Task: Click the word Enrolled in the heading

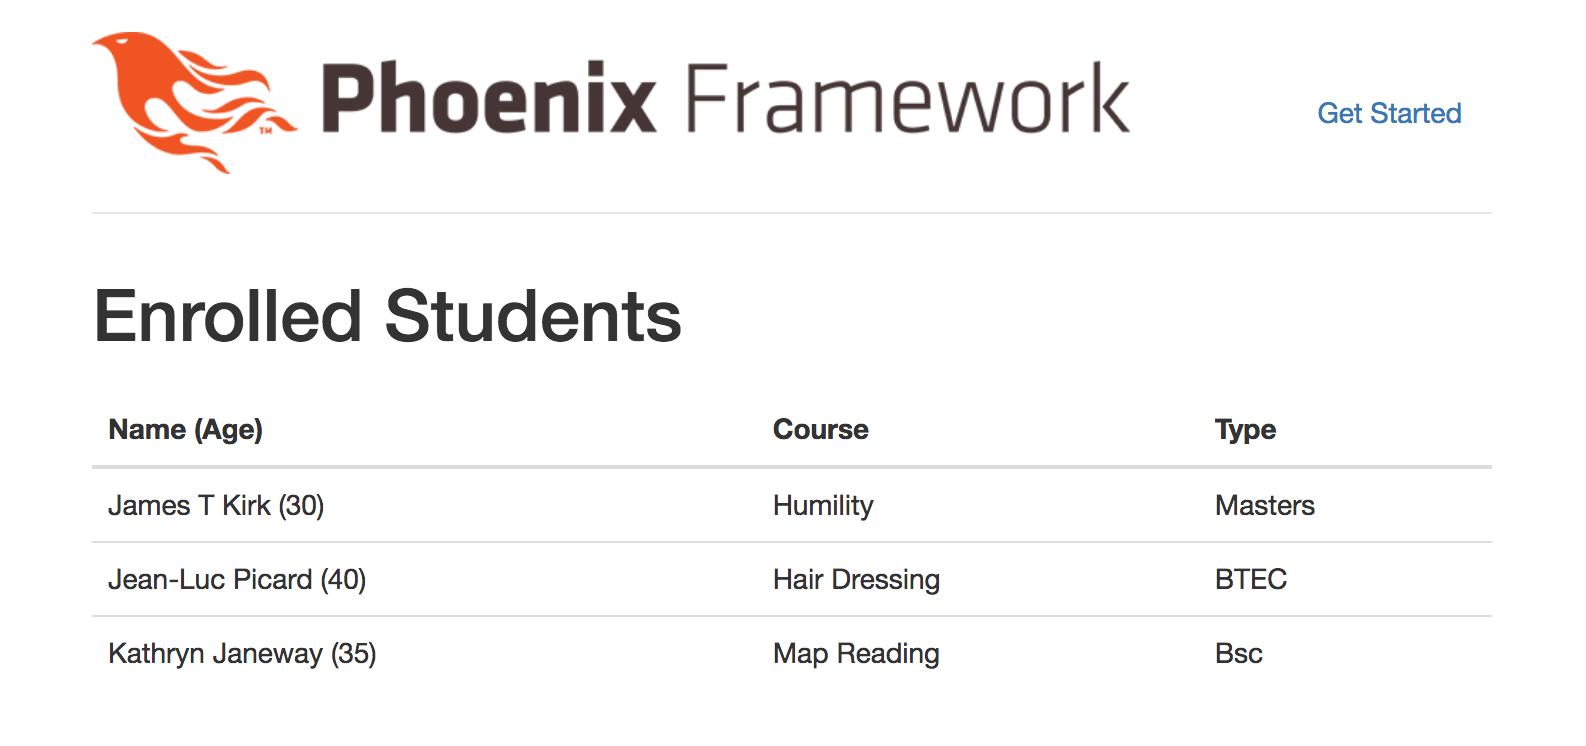Action: [x=228, y=317]
